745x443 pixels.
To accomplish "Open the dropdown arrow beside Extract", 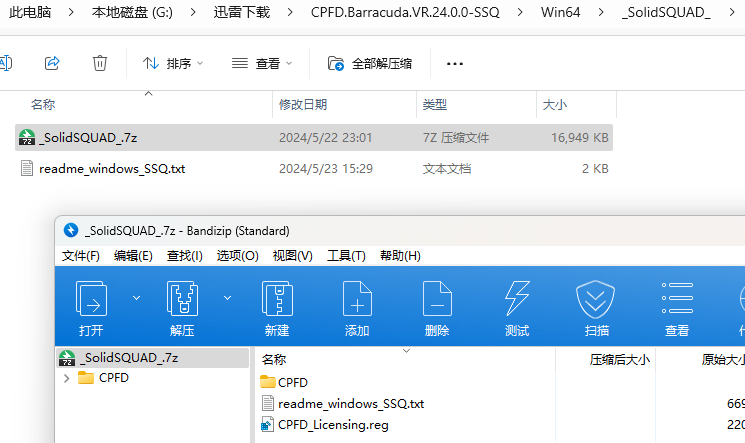I will (227, 297).
